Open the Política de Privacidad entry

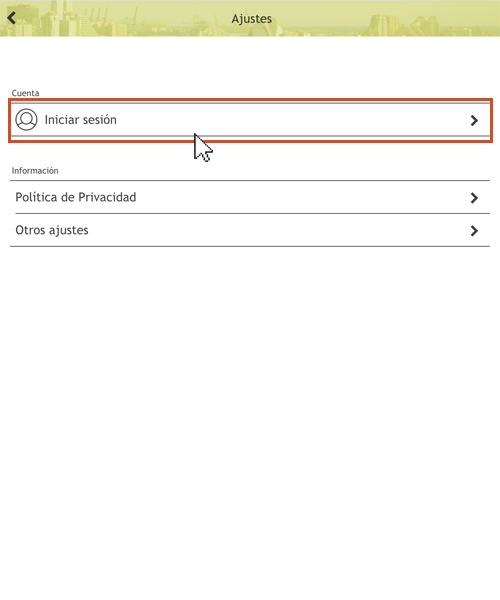point(76,197)
